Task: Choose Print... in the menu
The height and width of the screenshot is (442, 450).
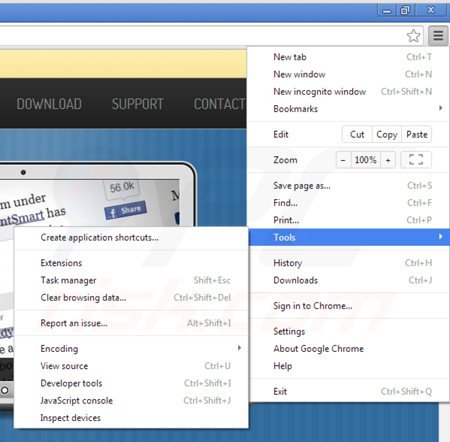Action: (349, 220)
